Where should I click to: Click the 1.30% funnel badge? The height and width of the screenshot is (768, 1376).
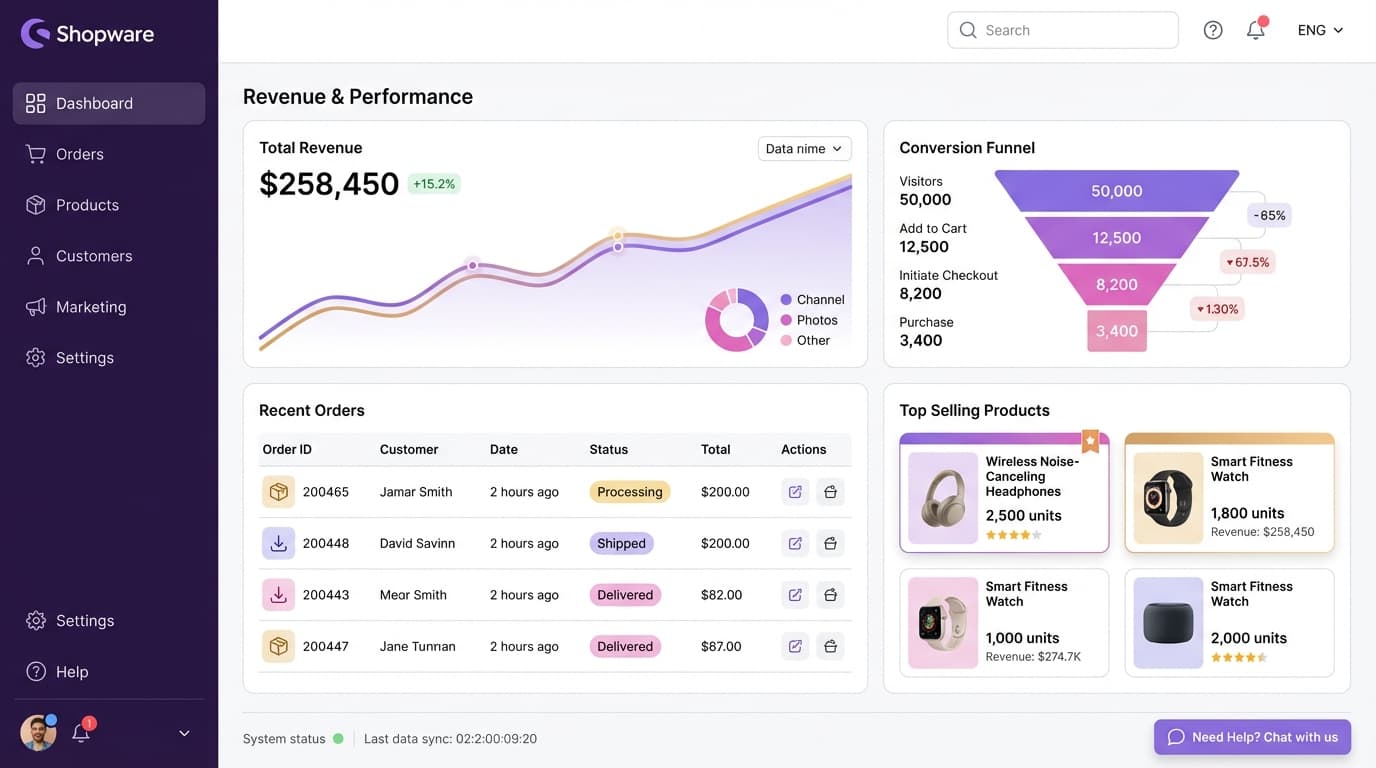(x=1217, y=309)
